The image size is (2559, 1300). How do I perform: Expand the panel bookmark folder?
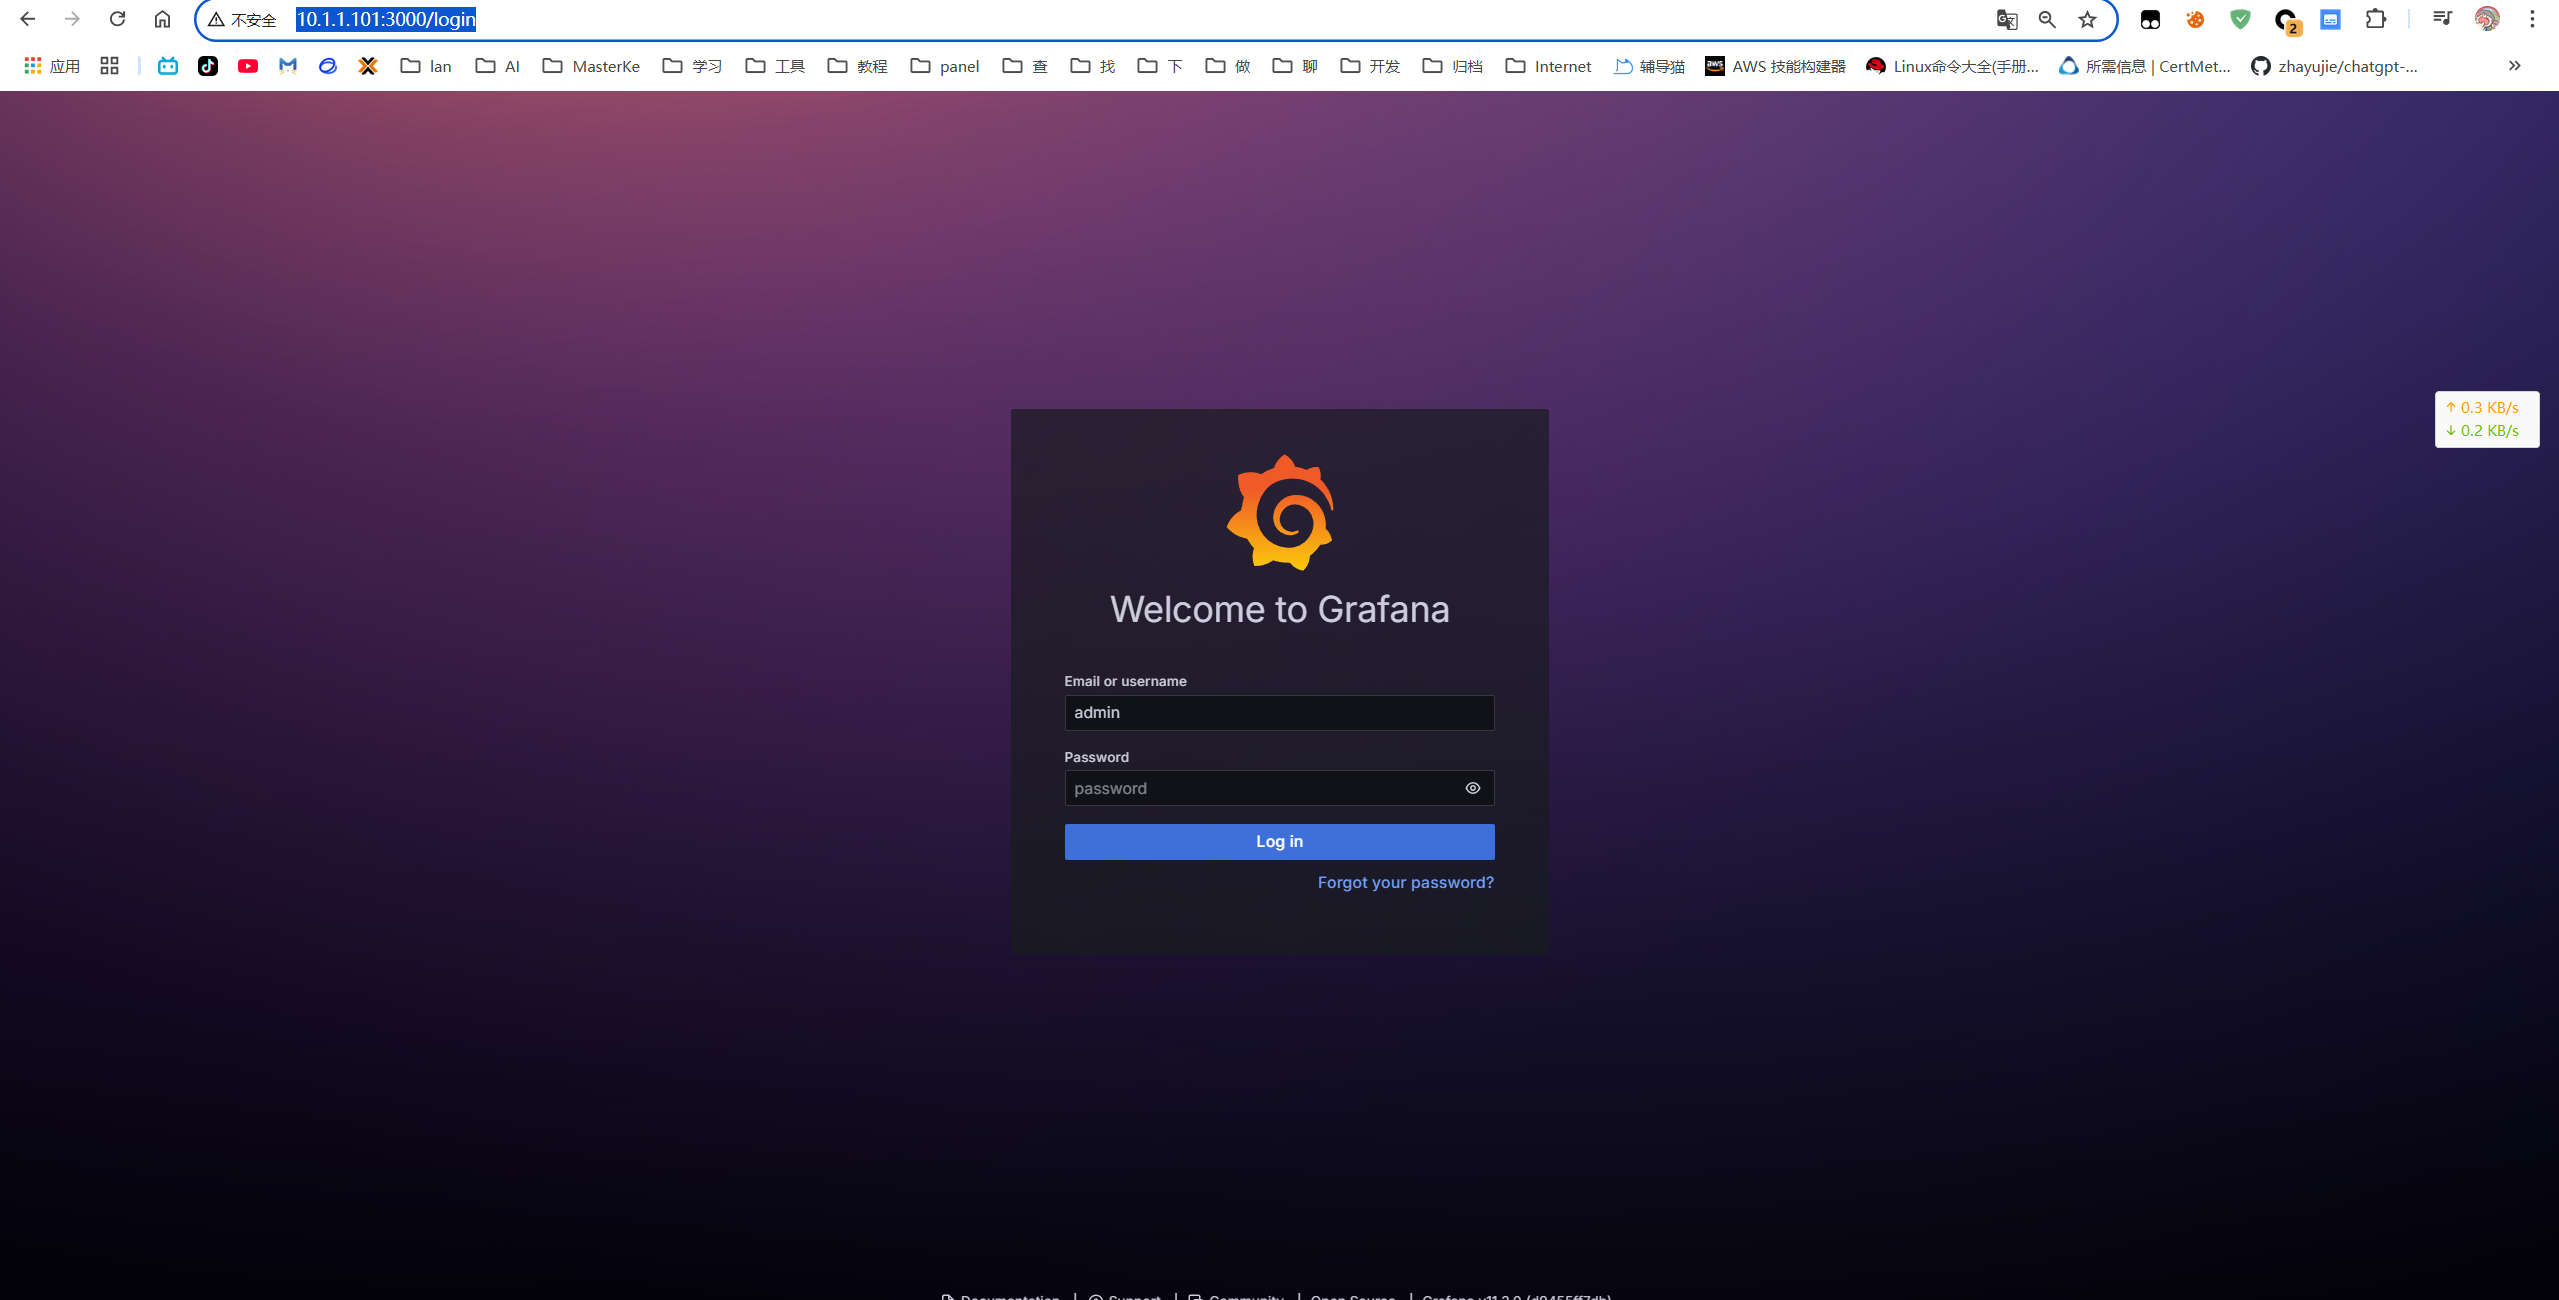click(945, 66)
